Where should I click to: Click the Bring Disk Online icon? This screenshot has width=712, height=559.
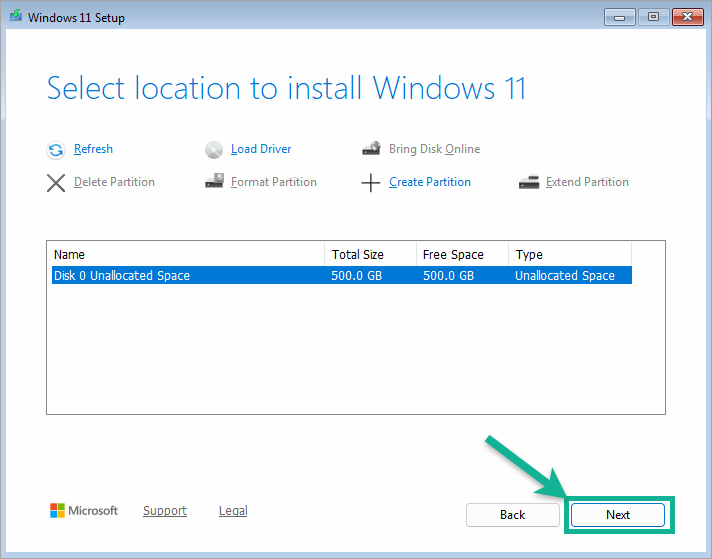tap(371, 148)
